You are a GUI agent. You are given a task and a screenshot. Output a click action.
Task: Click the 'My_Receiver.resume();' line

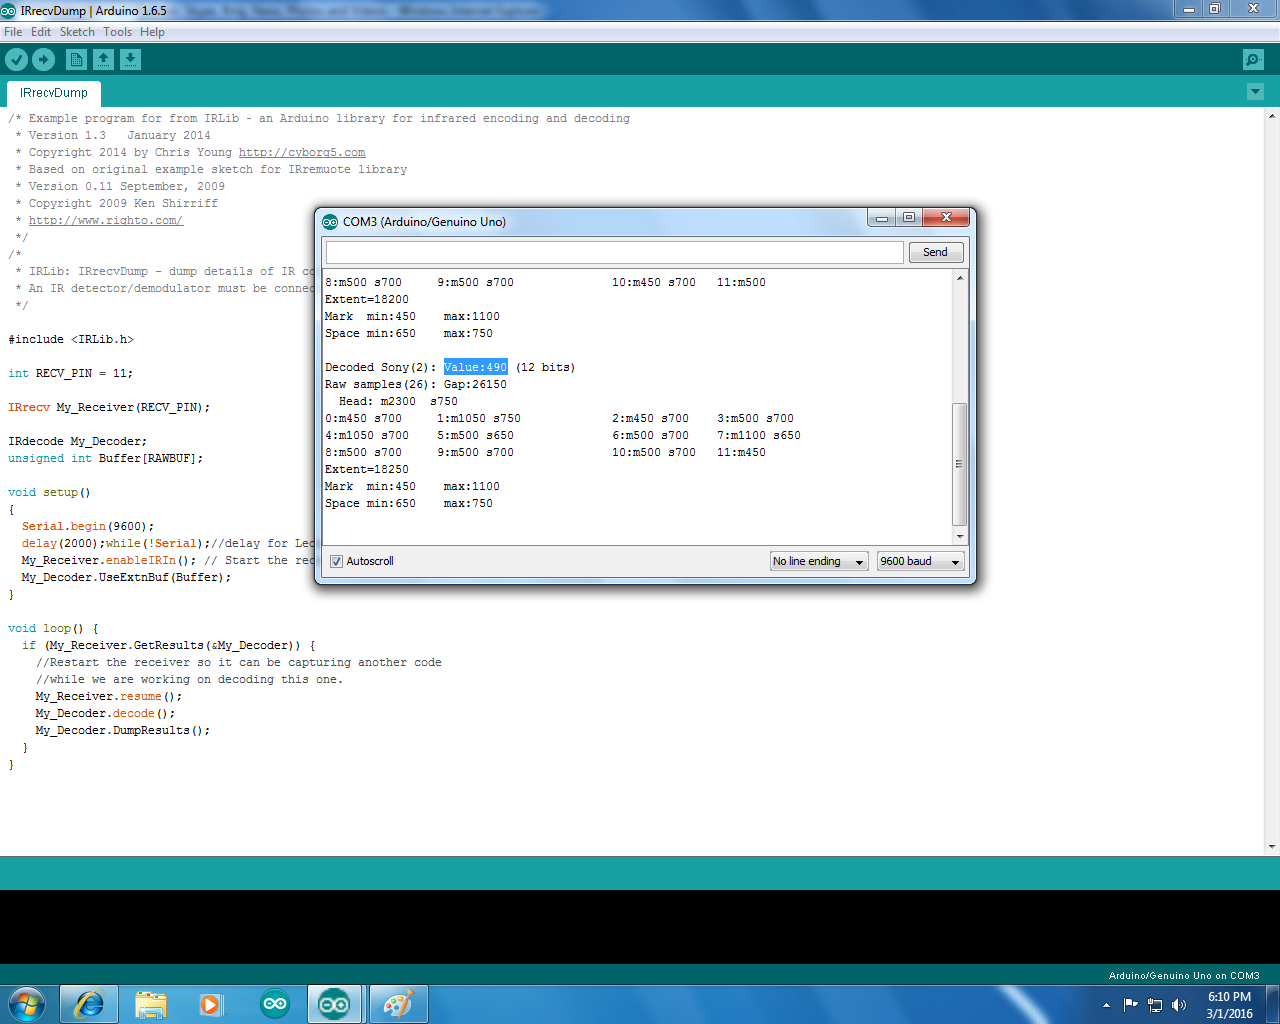pyautogui.click(x=109, y=697)
